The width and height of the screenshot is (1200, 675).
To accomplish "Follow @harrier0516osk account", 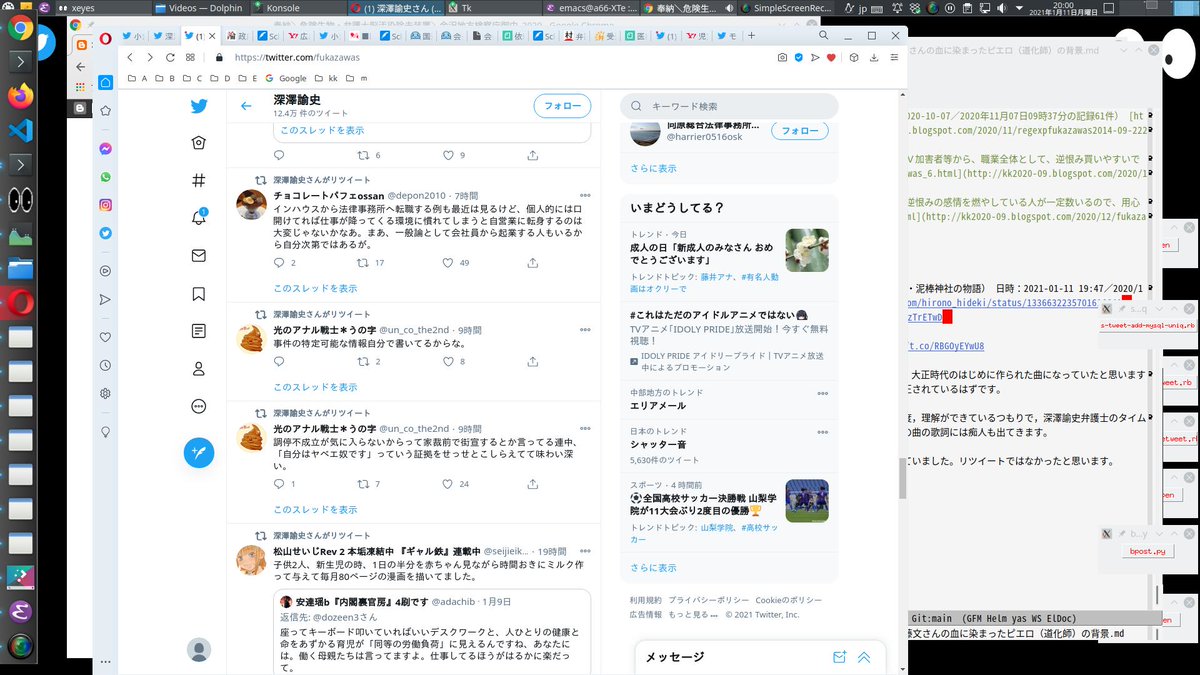I will [799, 131].
